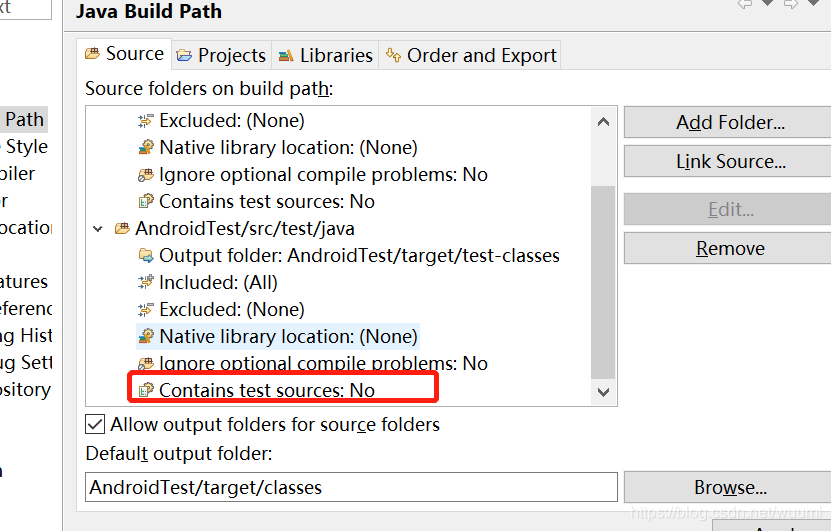Select the upper Native library location row

(x=288, y=148)
